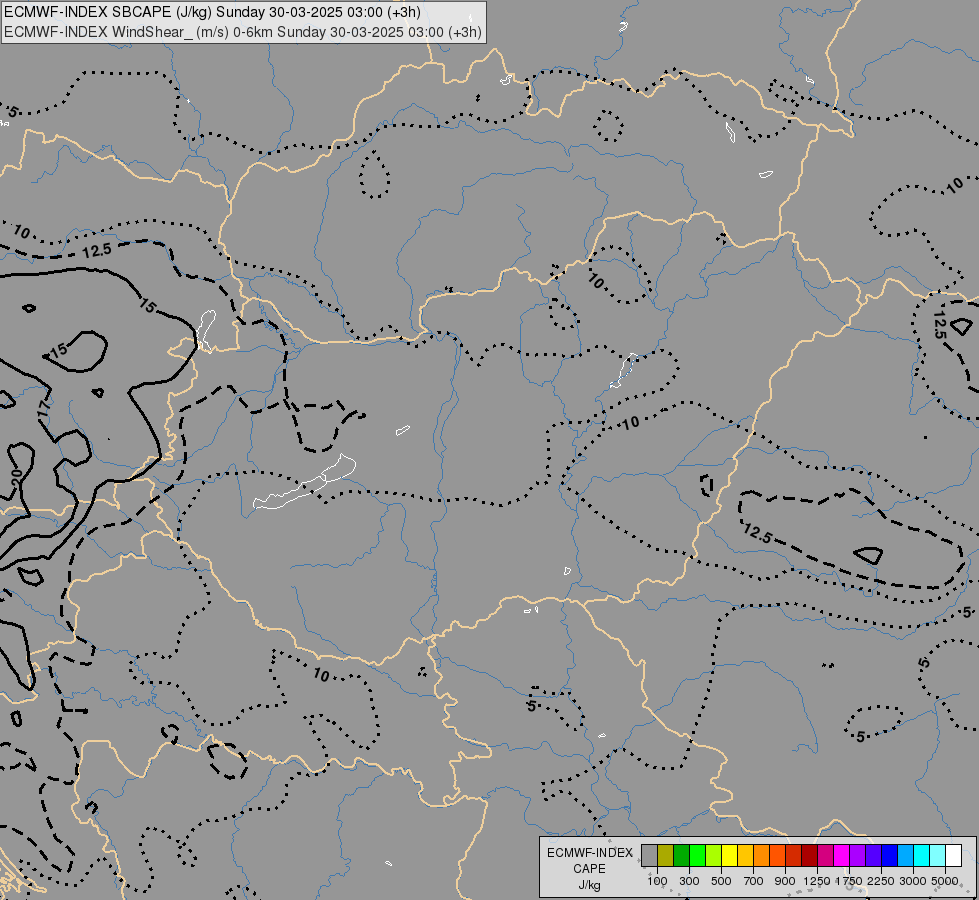The image size is (979, 900).
Task: Click the legend value "100"
Action: (x=657, y=881)
